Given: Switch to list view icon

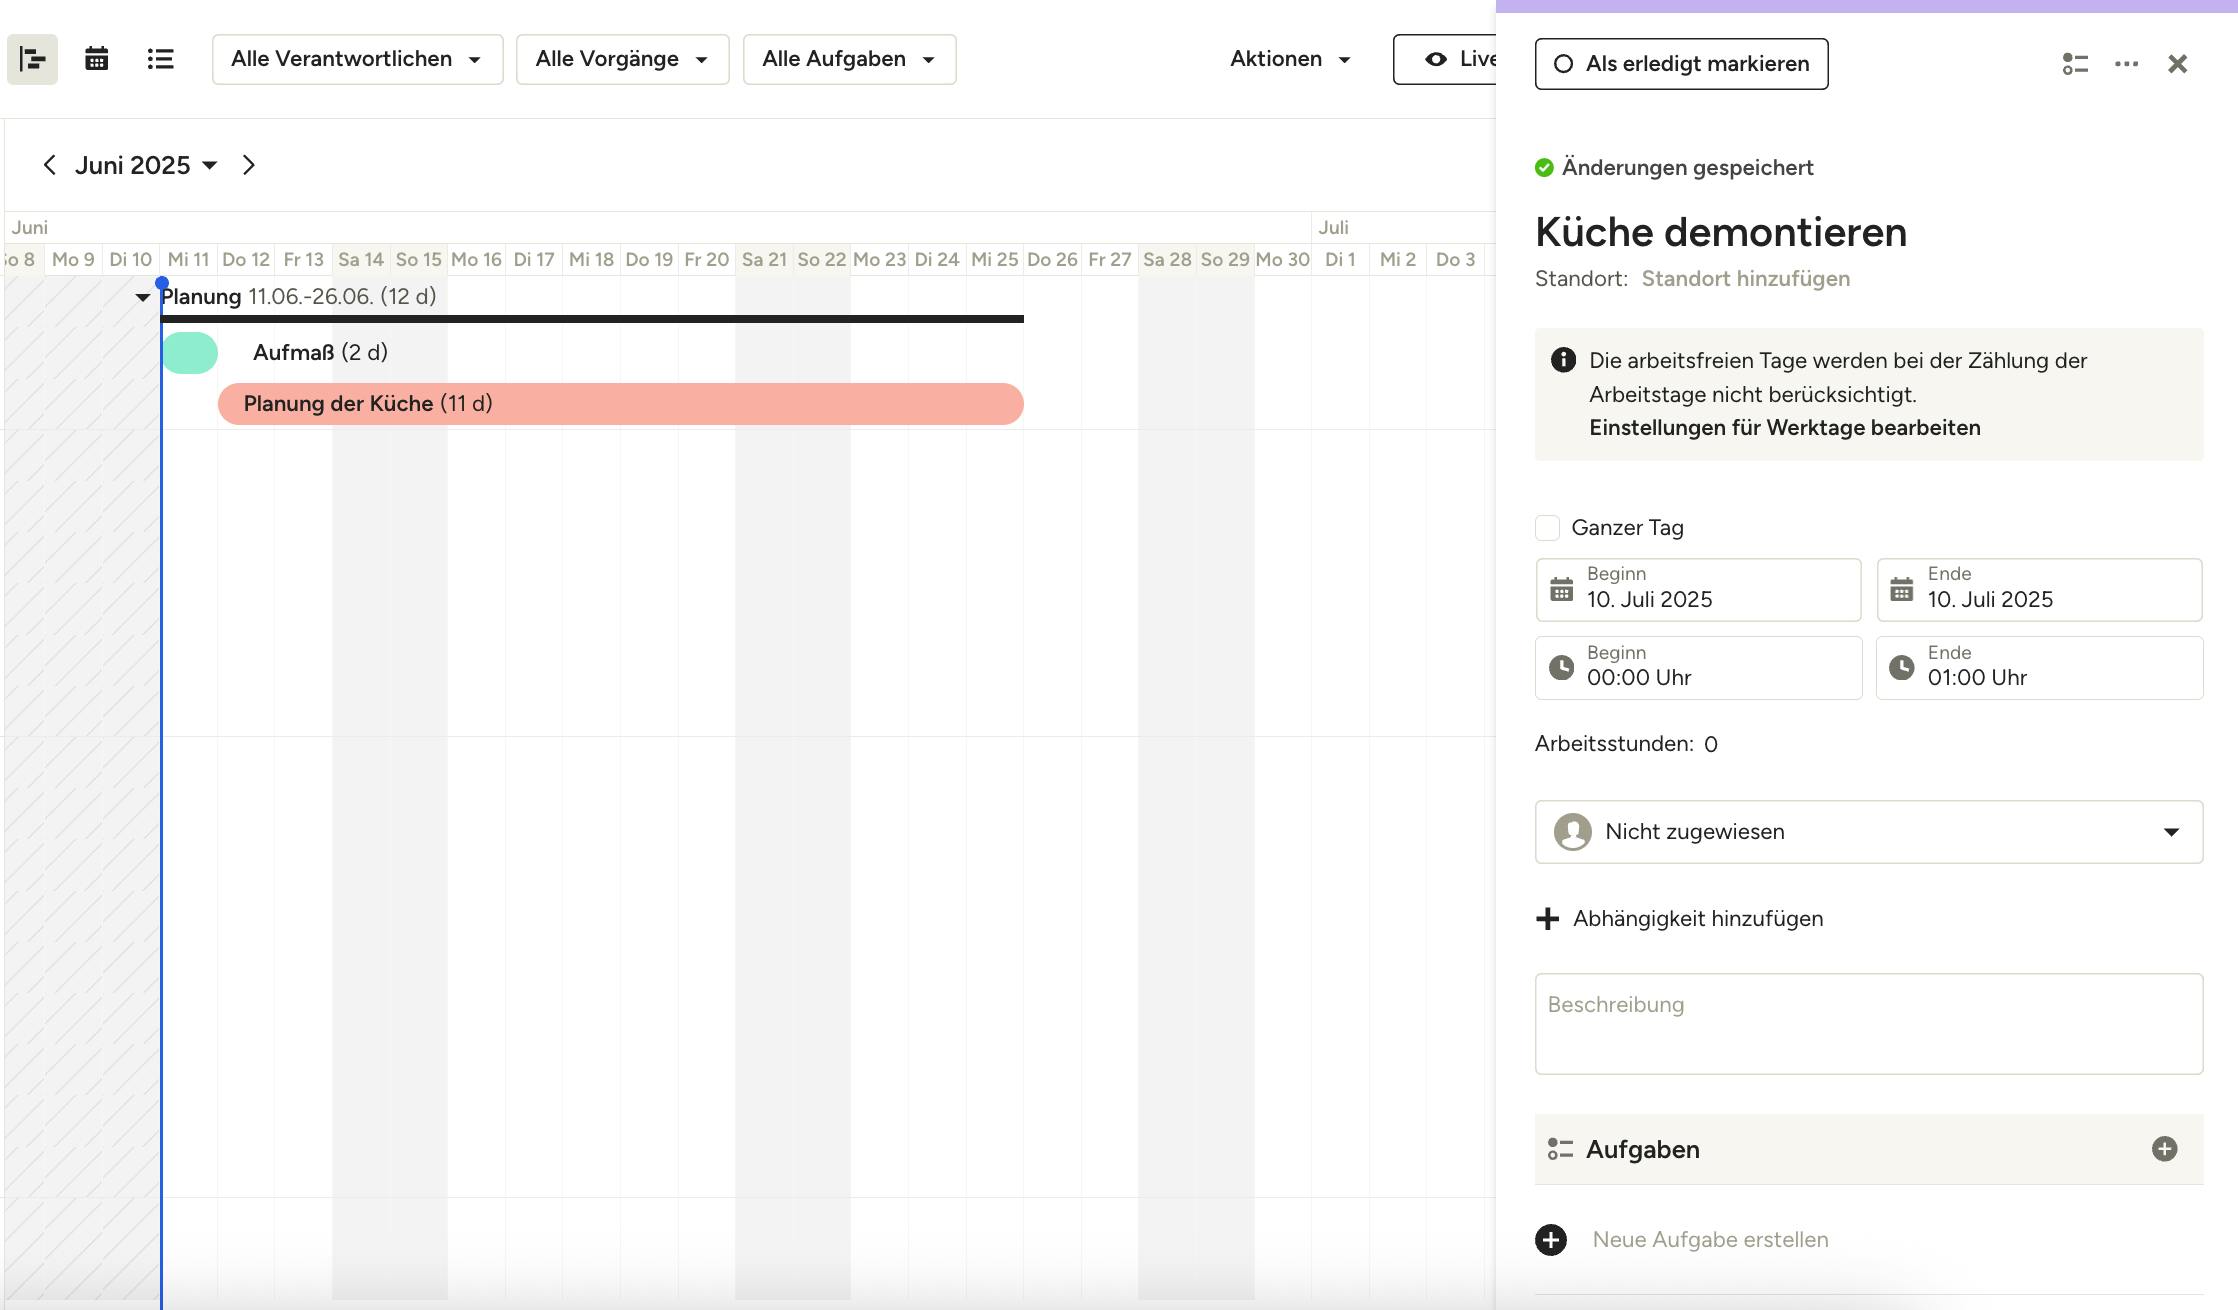Looking at the screenshot, I should (x=160, y=59).
